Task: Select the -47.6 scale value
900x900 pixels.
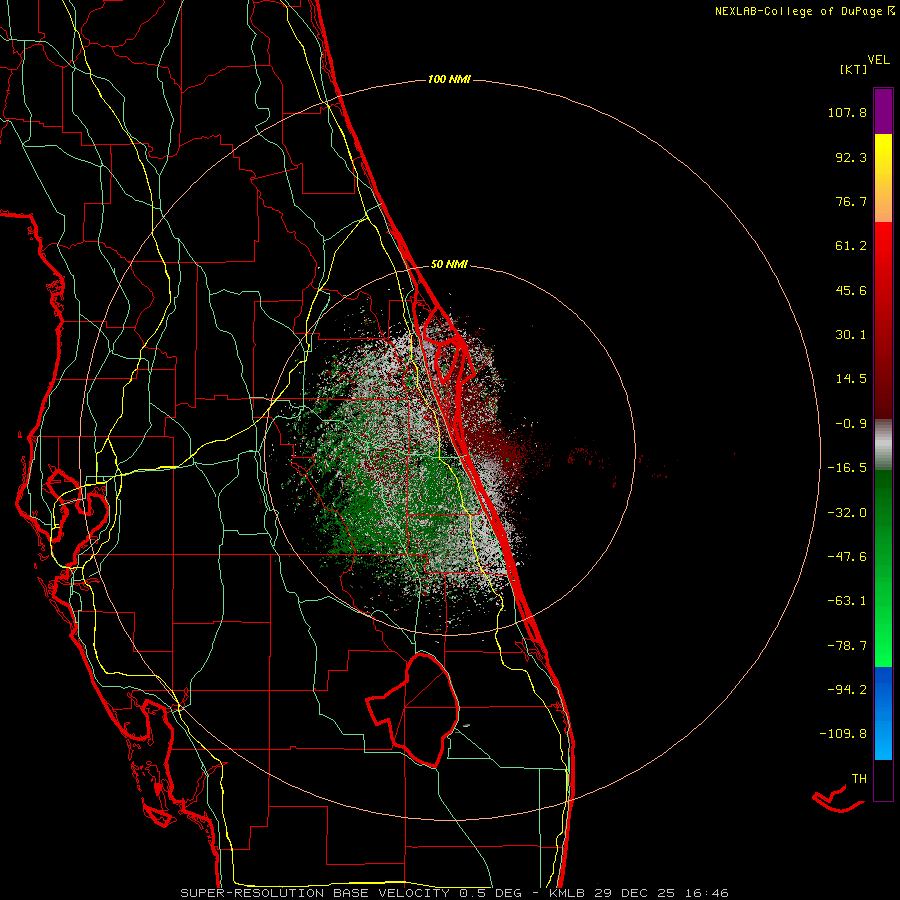Action: [847, 557]
